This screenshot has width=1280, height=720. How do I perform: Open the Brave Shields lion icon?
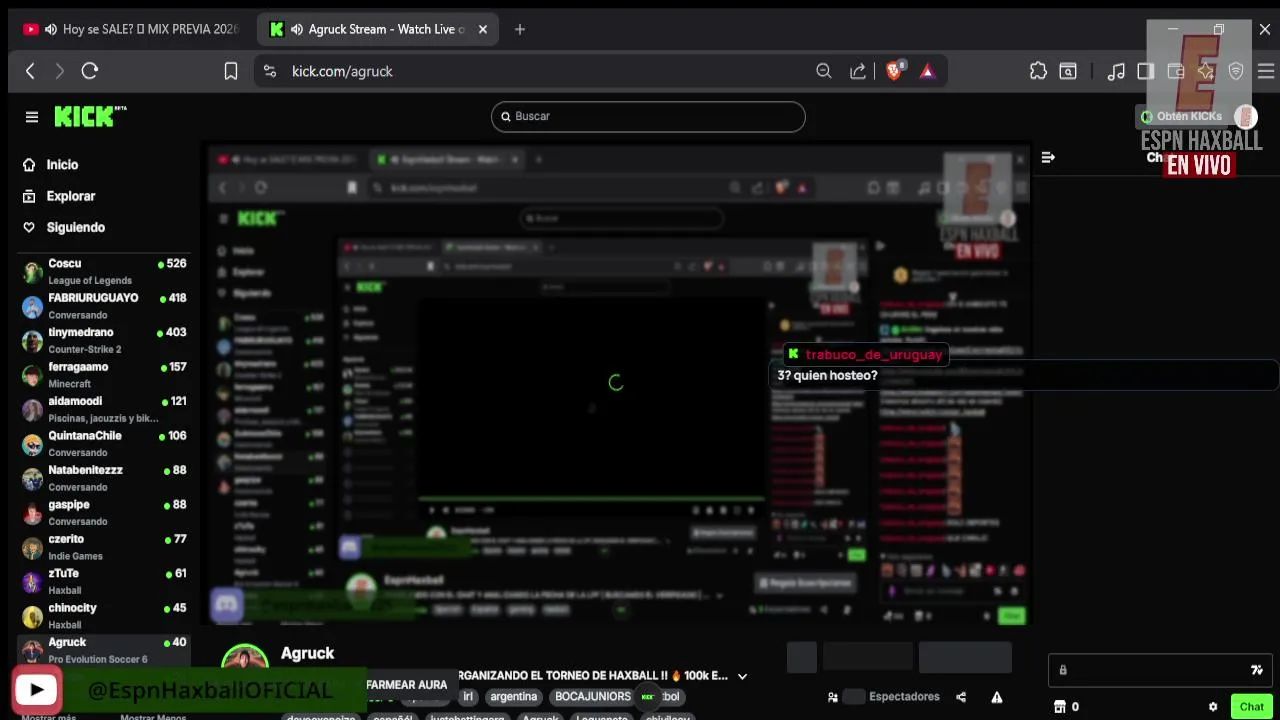(x=895, y=71)
